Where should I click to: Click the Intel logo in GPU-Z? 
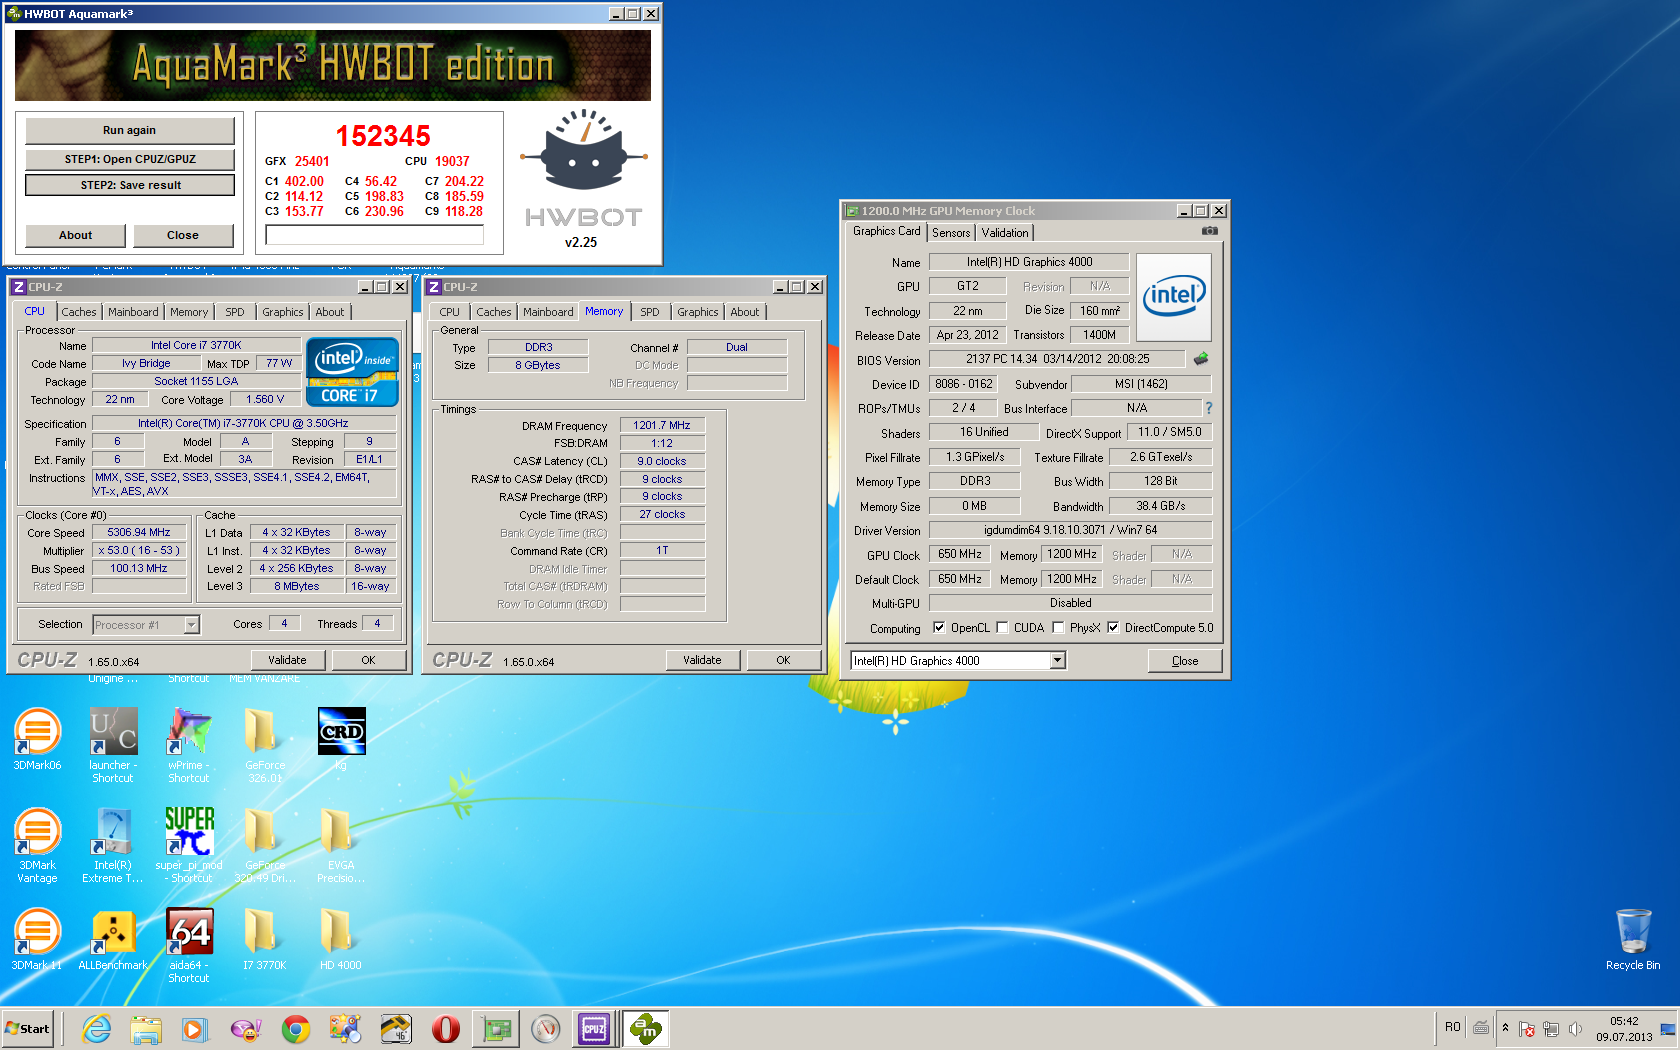click(x=1175, y=296)
